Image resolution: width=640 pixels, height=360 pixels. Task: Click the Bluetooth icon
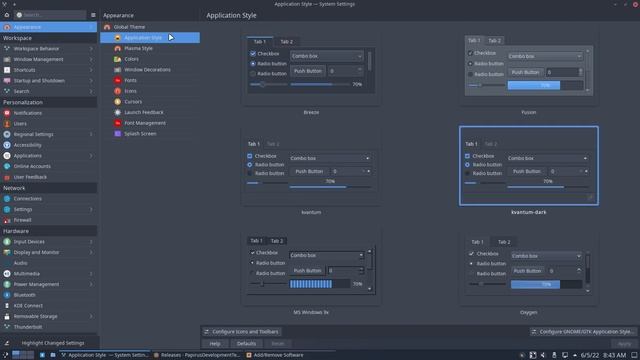pos(7,295)
